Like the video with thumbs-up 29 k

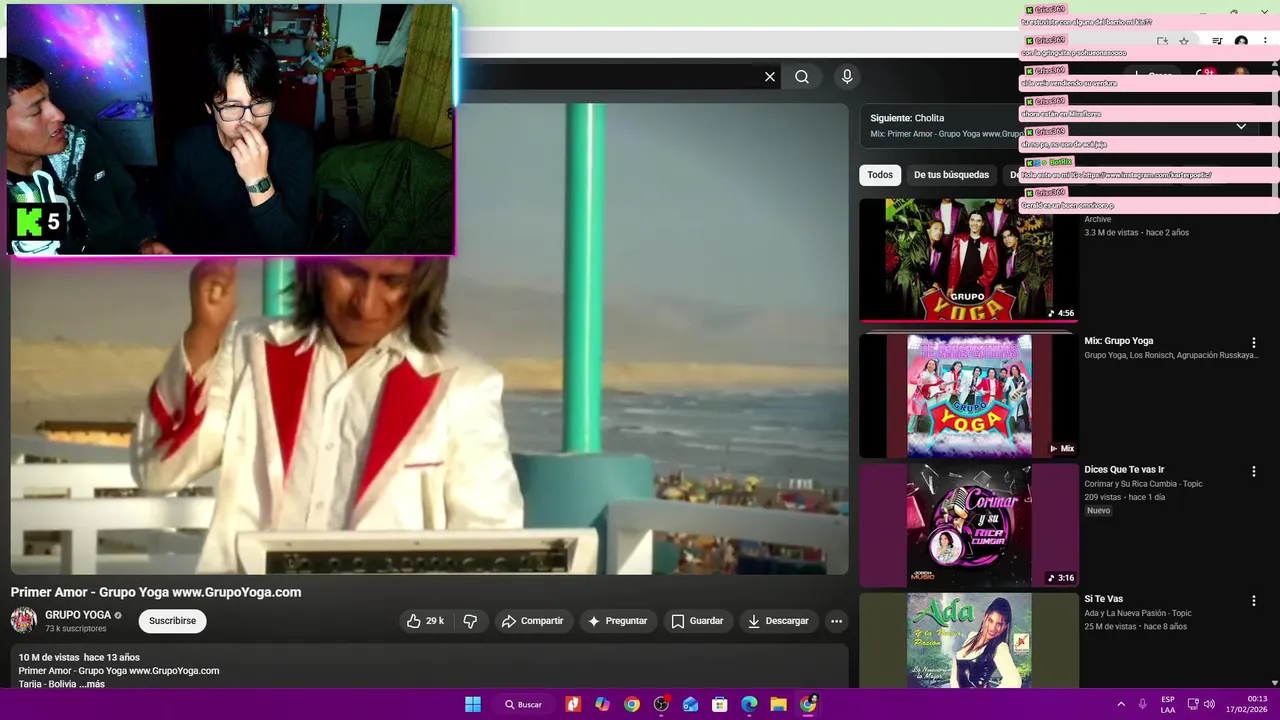[425, 621]
